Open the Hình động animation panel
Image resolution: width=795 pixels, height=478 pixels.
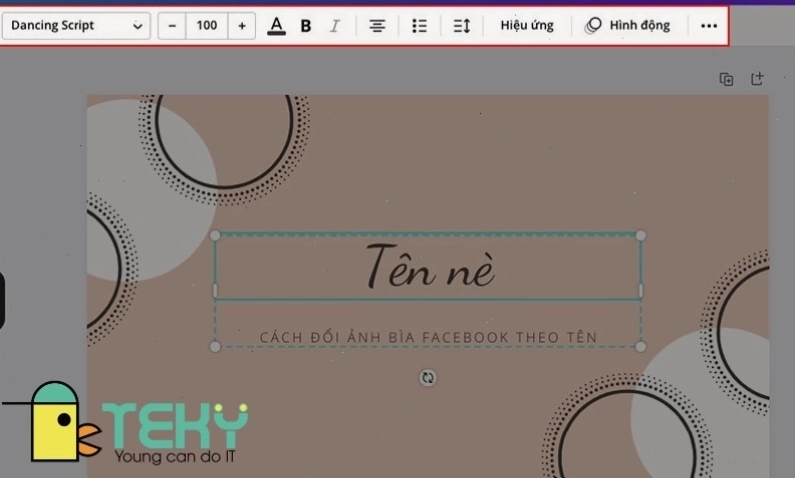pos(628,25)
